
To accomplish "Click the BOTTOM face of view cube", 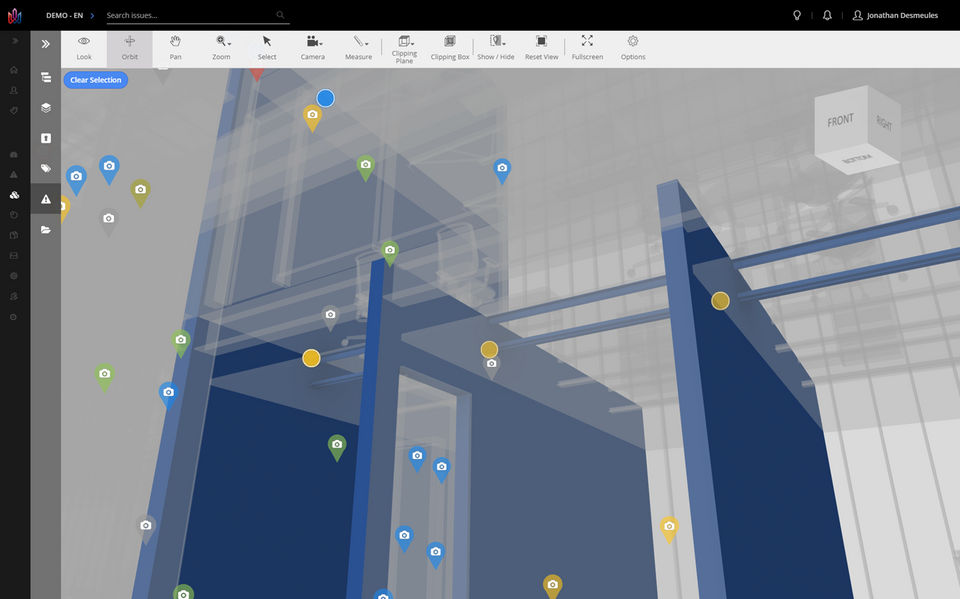I will point(857,160).
